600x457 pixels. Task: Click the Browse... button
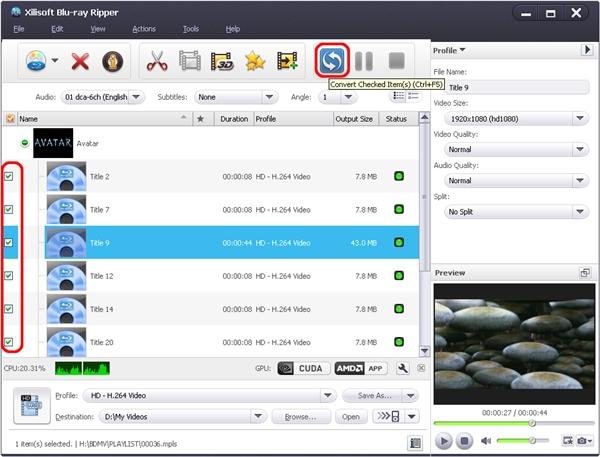pos(300,416)
